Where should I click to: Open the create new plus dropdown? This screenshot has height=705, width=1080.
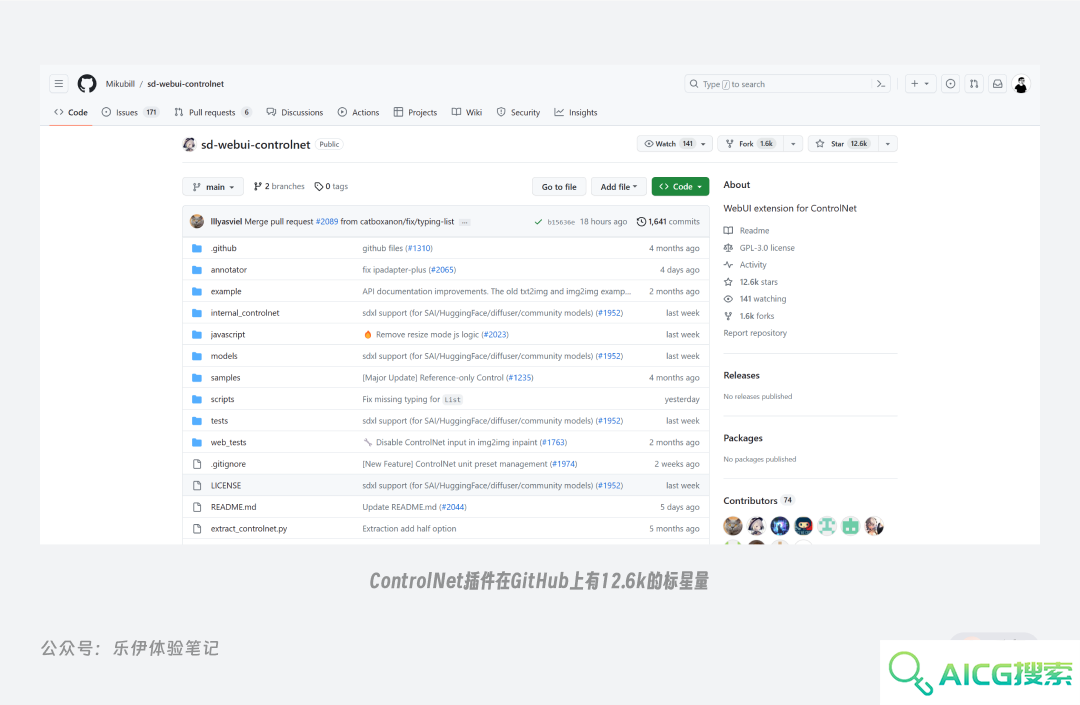920,84
